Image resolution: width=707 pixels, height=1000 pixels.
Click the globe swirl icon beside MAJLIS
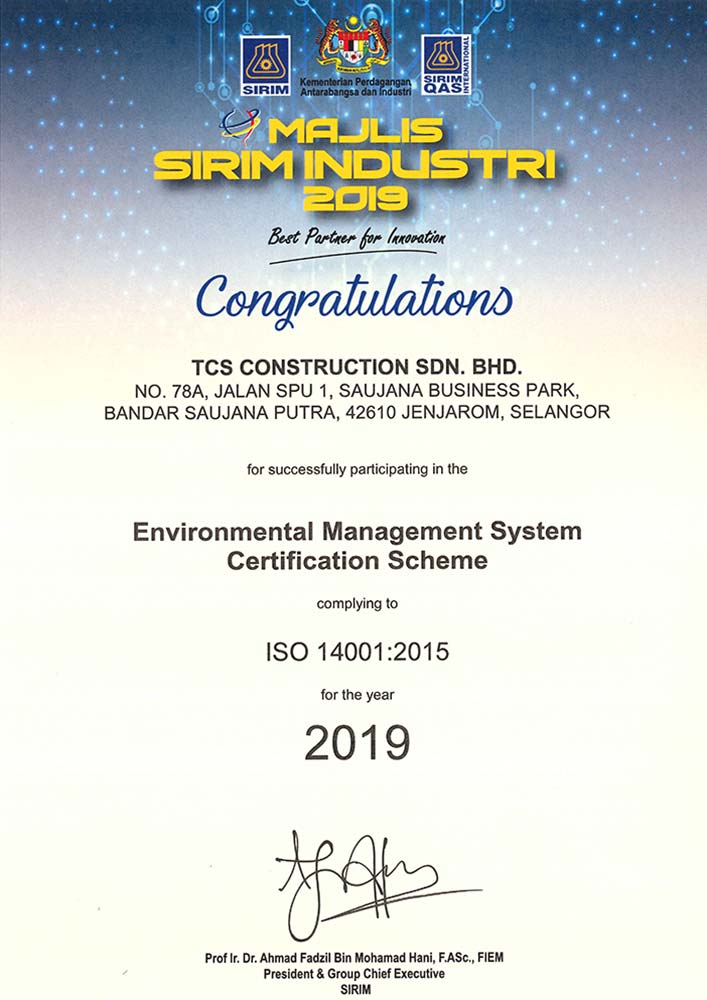(x=240, y=126)
